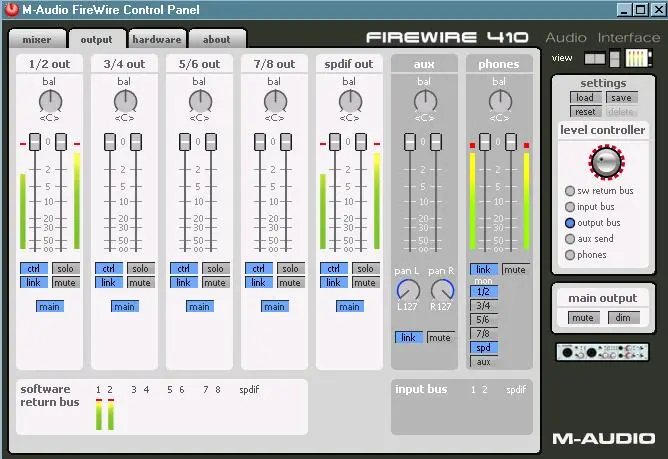Viewport: 668px width, 459px height.
Task: Solo the 1/2 out channel
Action: point(66,268)
